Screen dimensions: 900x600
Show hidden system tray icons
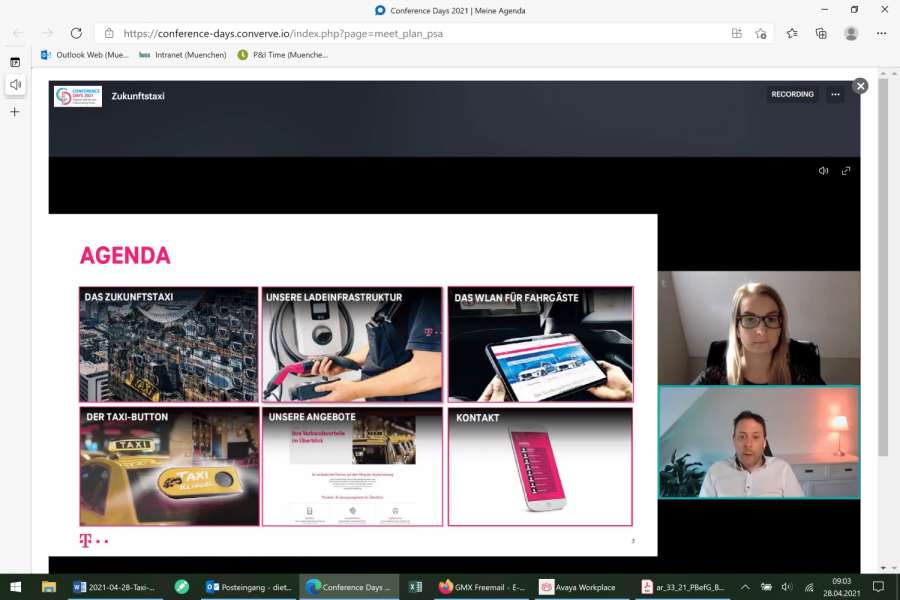pos(744,587)
